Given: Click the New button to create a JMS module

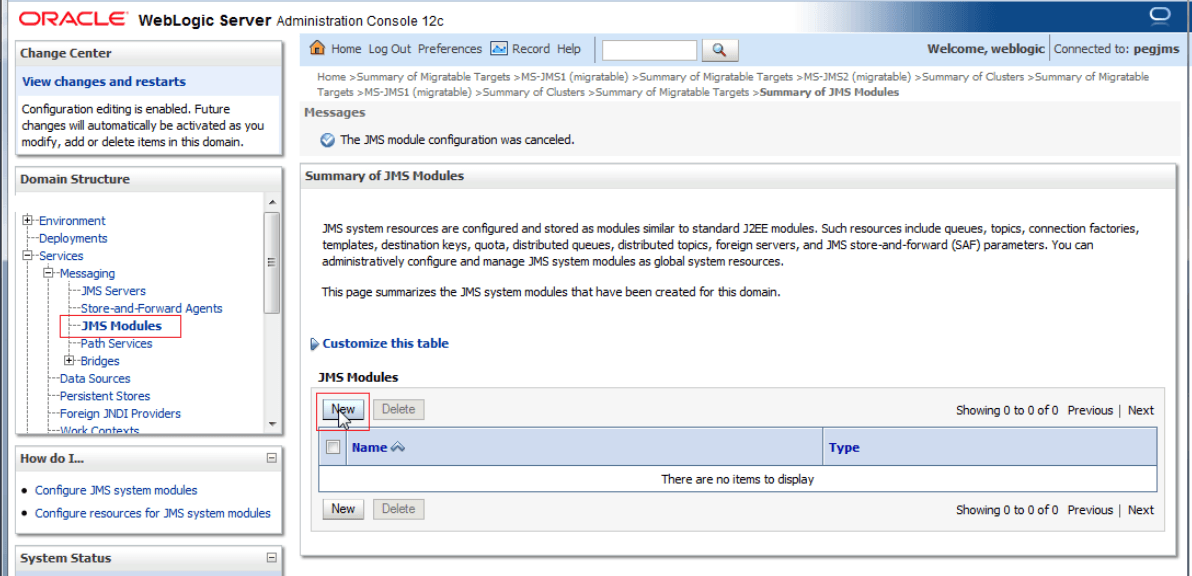Looking at the screenshot, I should (x=342, y=409).
